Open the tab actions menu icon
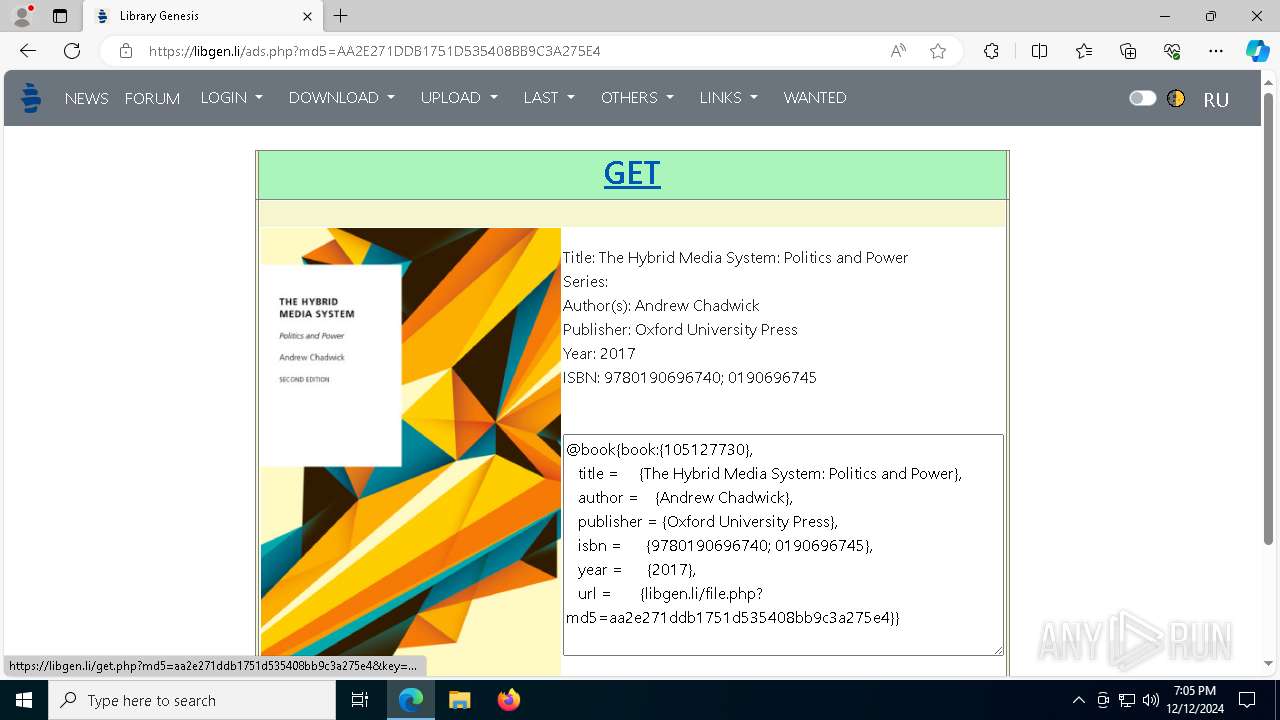1280x720 pixels. pos(60,16)
